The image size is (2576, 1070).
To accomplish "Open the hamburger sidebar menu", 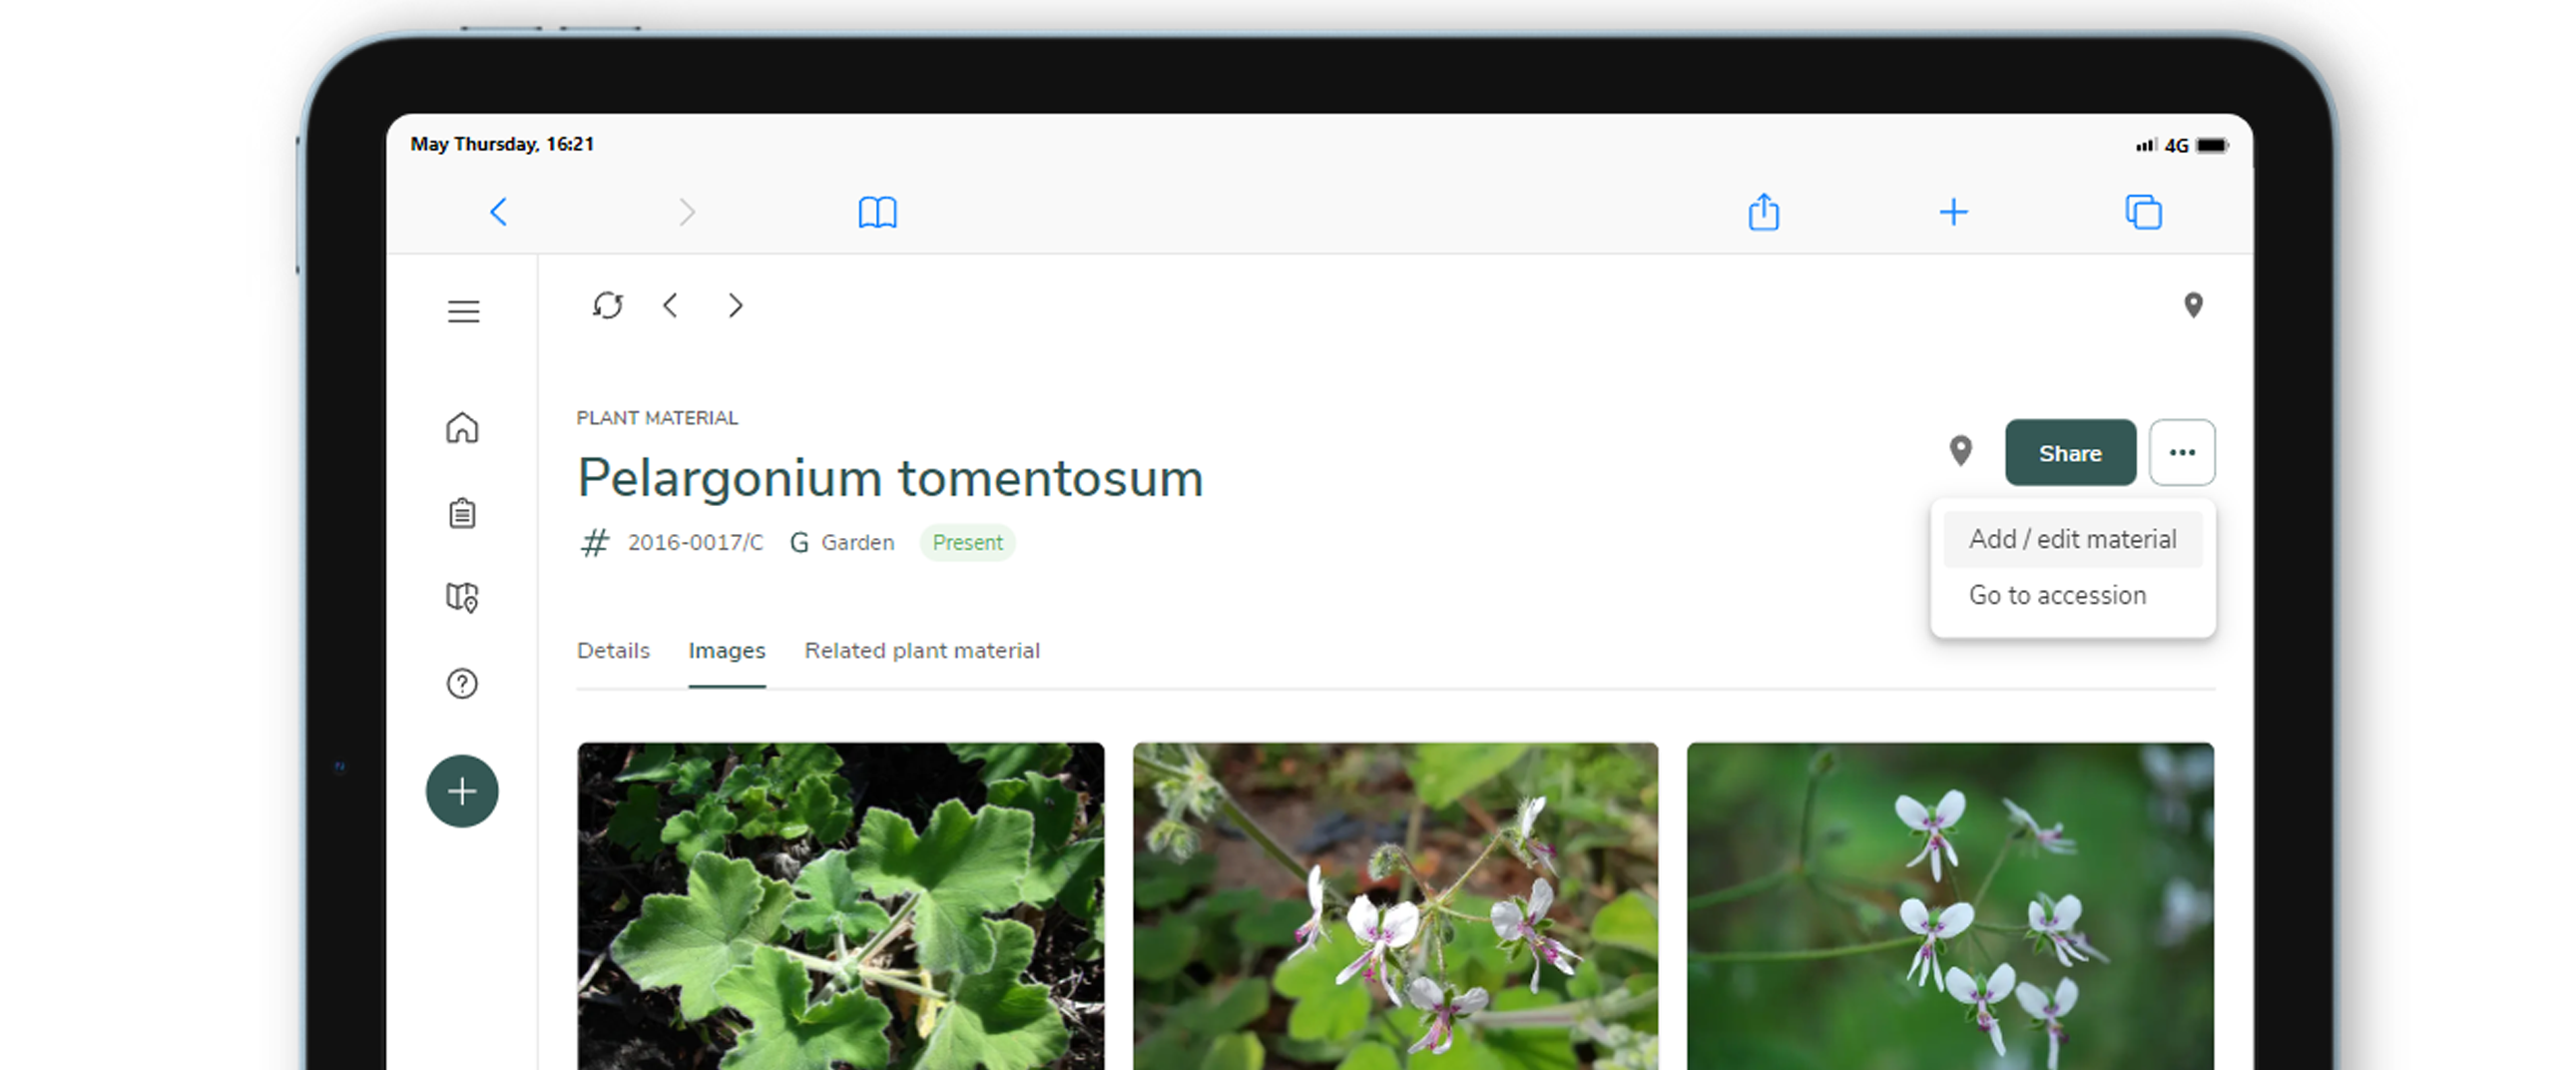I will pyautogui.click(x=463, y=311).
